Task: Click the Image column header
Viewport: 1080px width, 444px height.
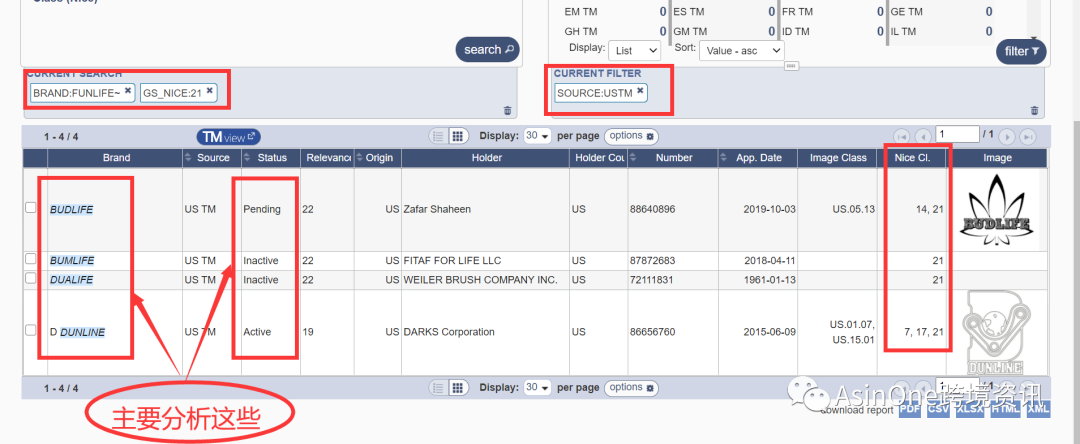Action: (x=997, y=158)
